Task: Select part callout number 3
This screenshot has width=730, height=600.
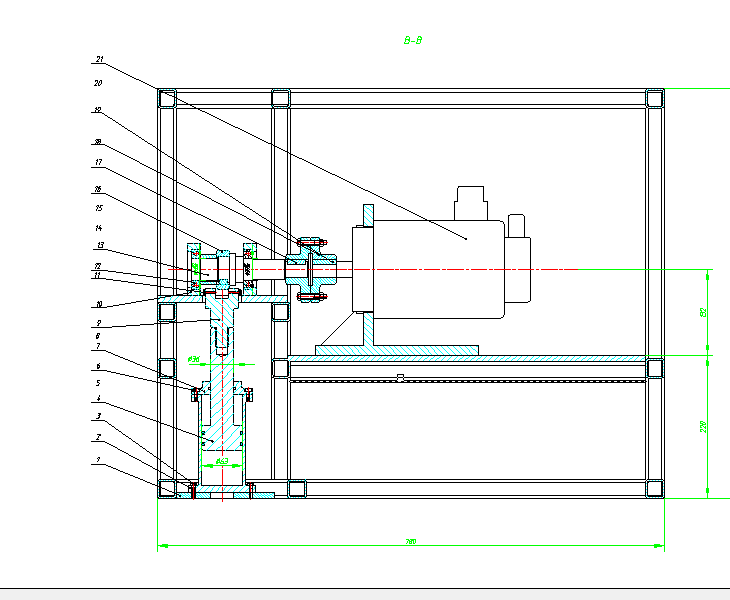Action: pos(98,416)
